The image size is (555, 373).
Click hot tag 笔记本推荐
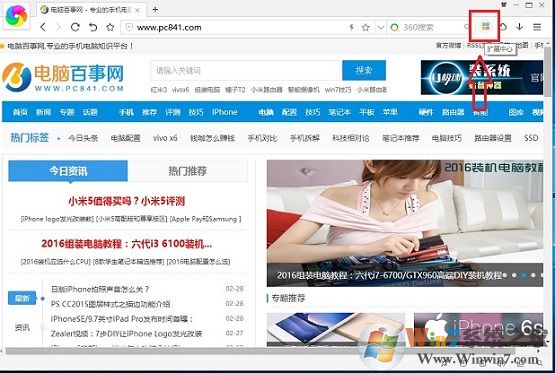click(400, 138)
